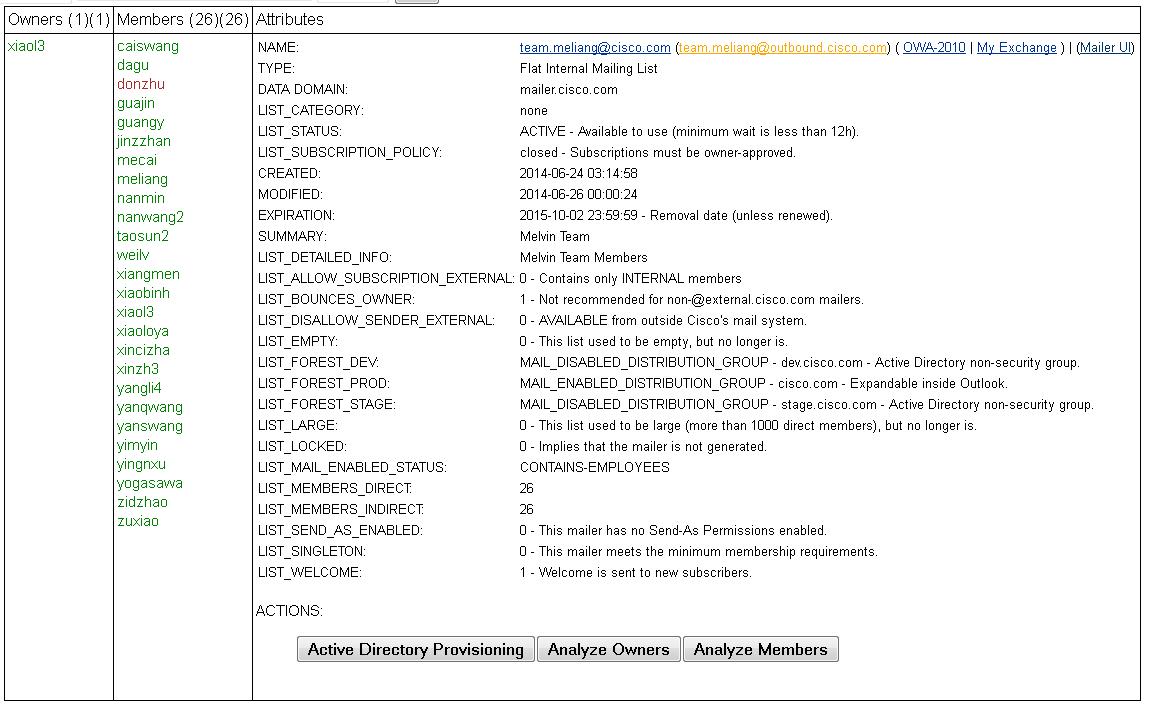This screenshot has width=1161, height=704.
Task: Select member yogasawa
Action: click(150, 483)
